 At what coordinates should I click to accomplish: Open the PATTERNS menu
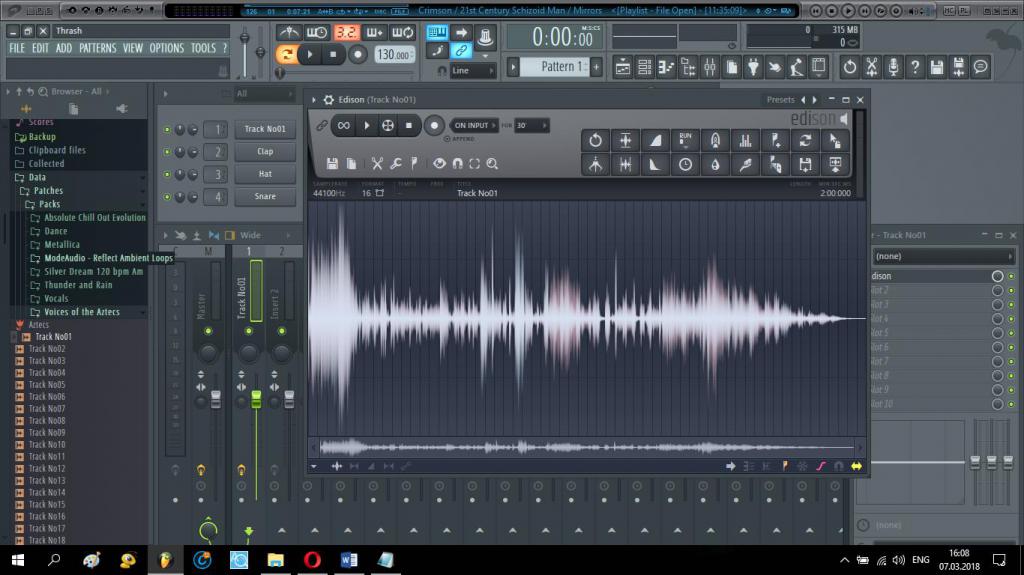[x=98, y=48]
